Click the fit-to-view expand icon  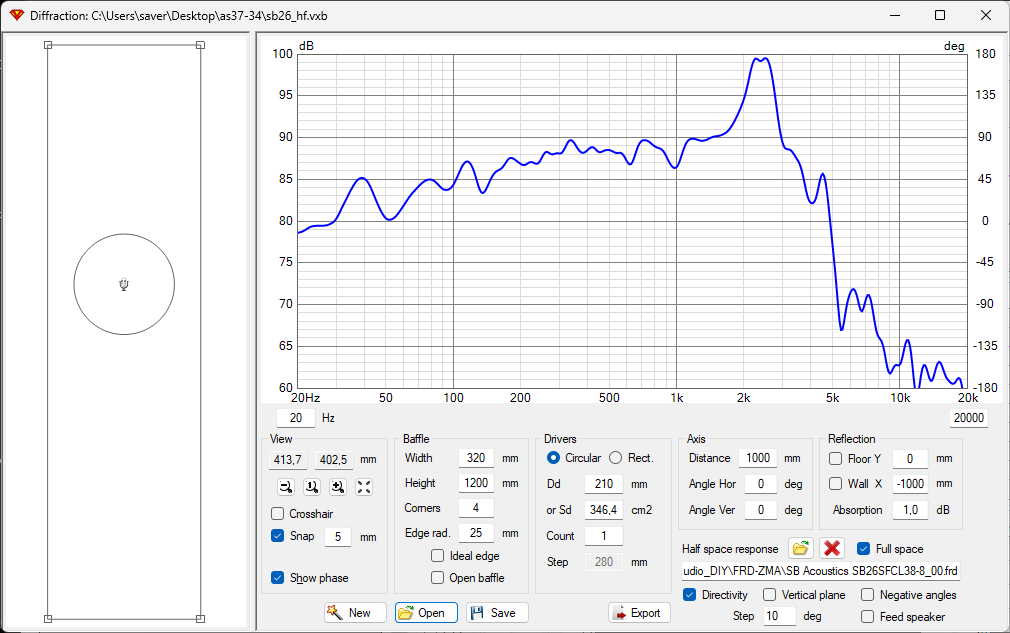(x=364, y=487)
